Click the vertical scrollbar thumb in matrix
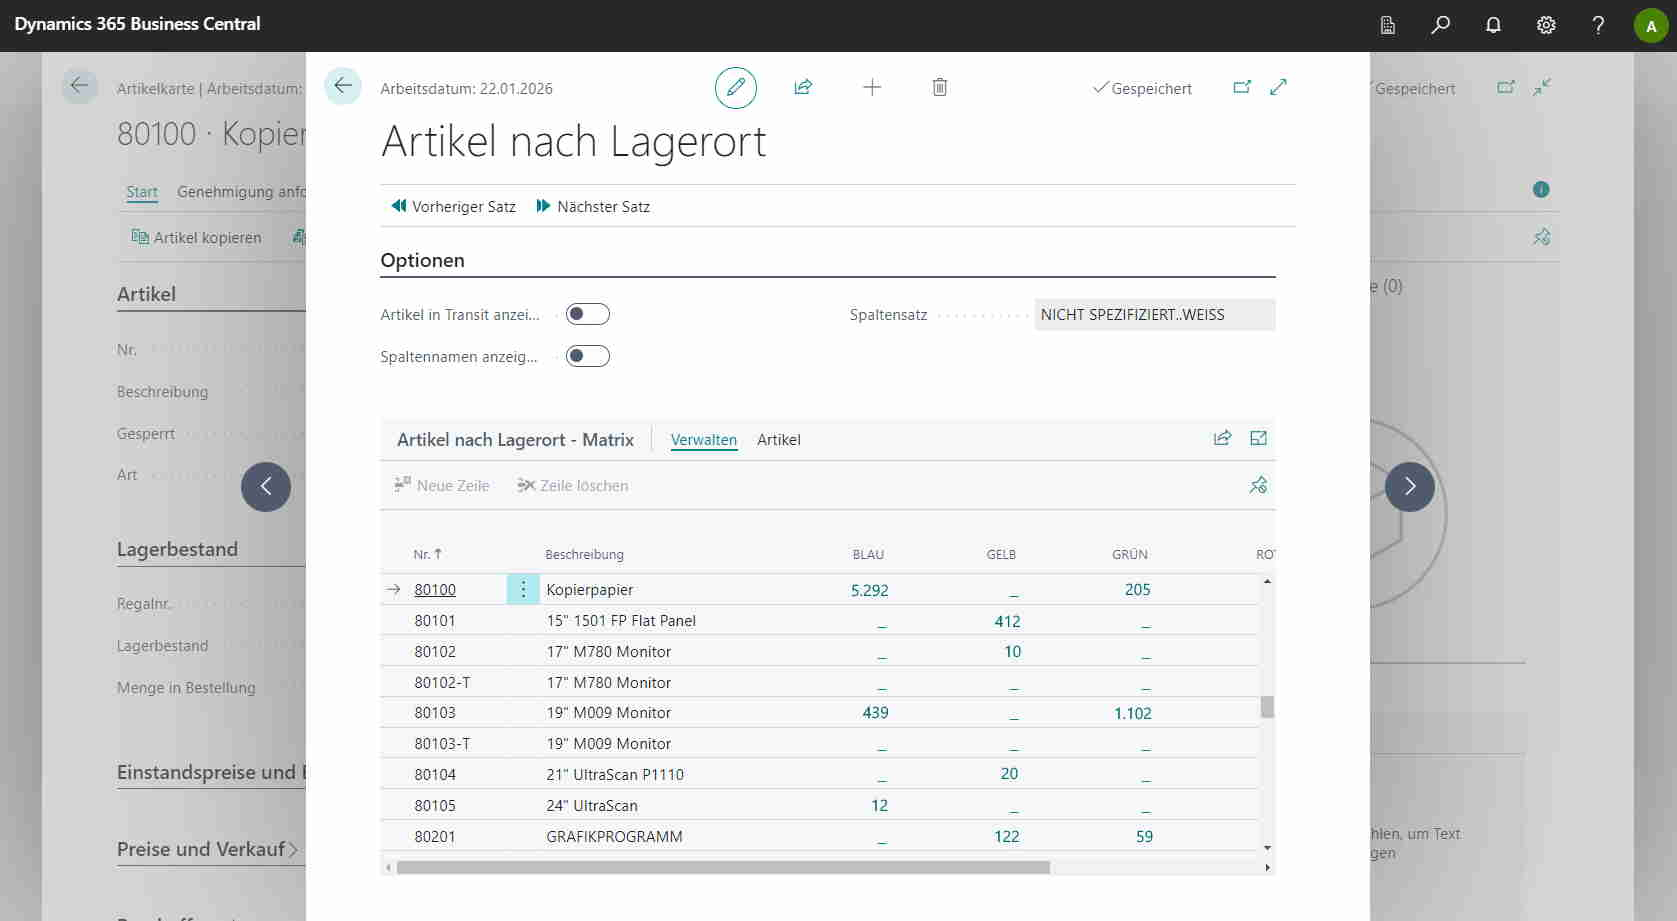This screenshot has width=1677, height=921. (x=1267, y=707)
